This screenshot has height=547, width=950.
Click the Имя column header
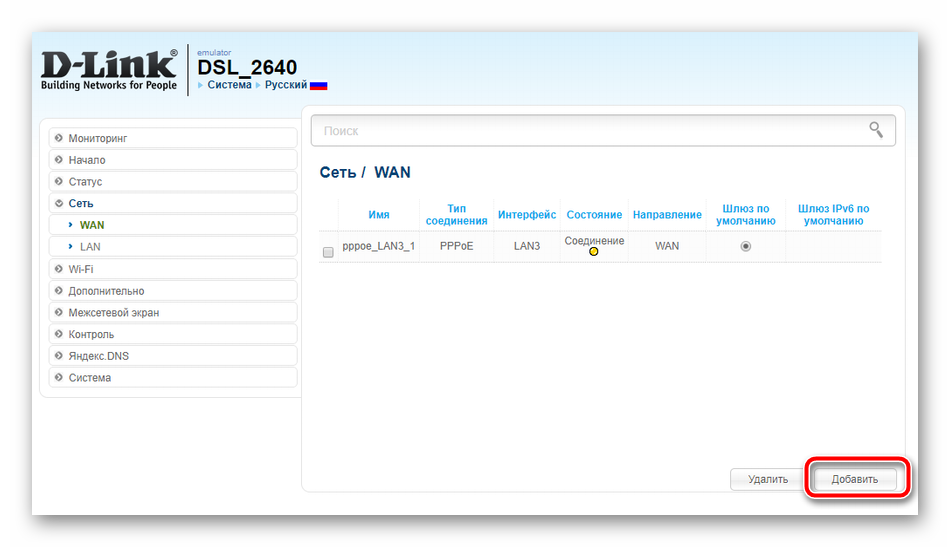(379, 214)
